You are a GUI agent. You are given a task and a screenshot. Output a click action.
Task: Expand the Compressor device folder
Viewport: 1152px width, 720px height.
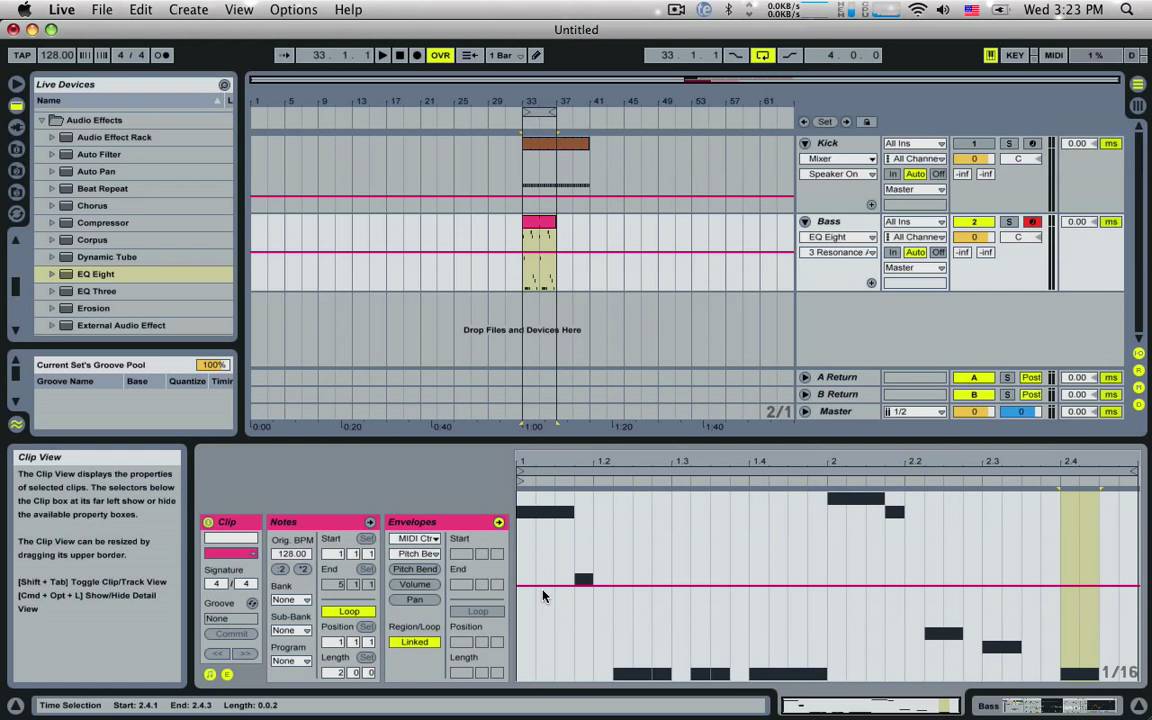click(x=52, y=223)
